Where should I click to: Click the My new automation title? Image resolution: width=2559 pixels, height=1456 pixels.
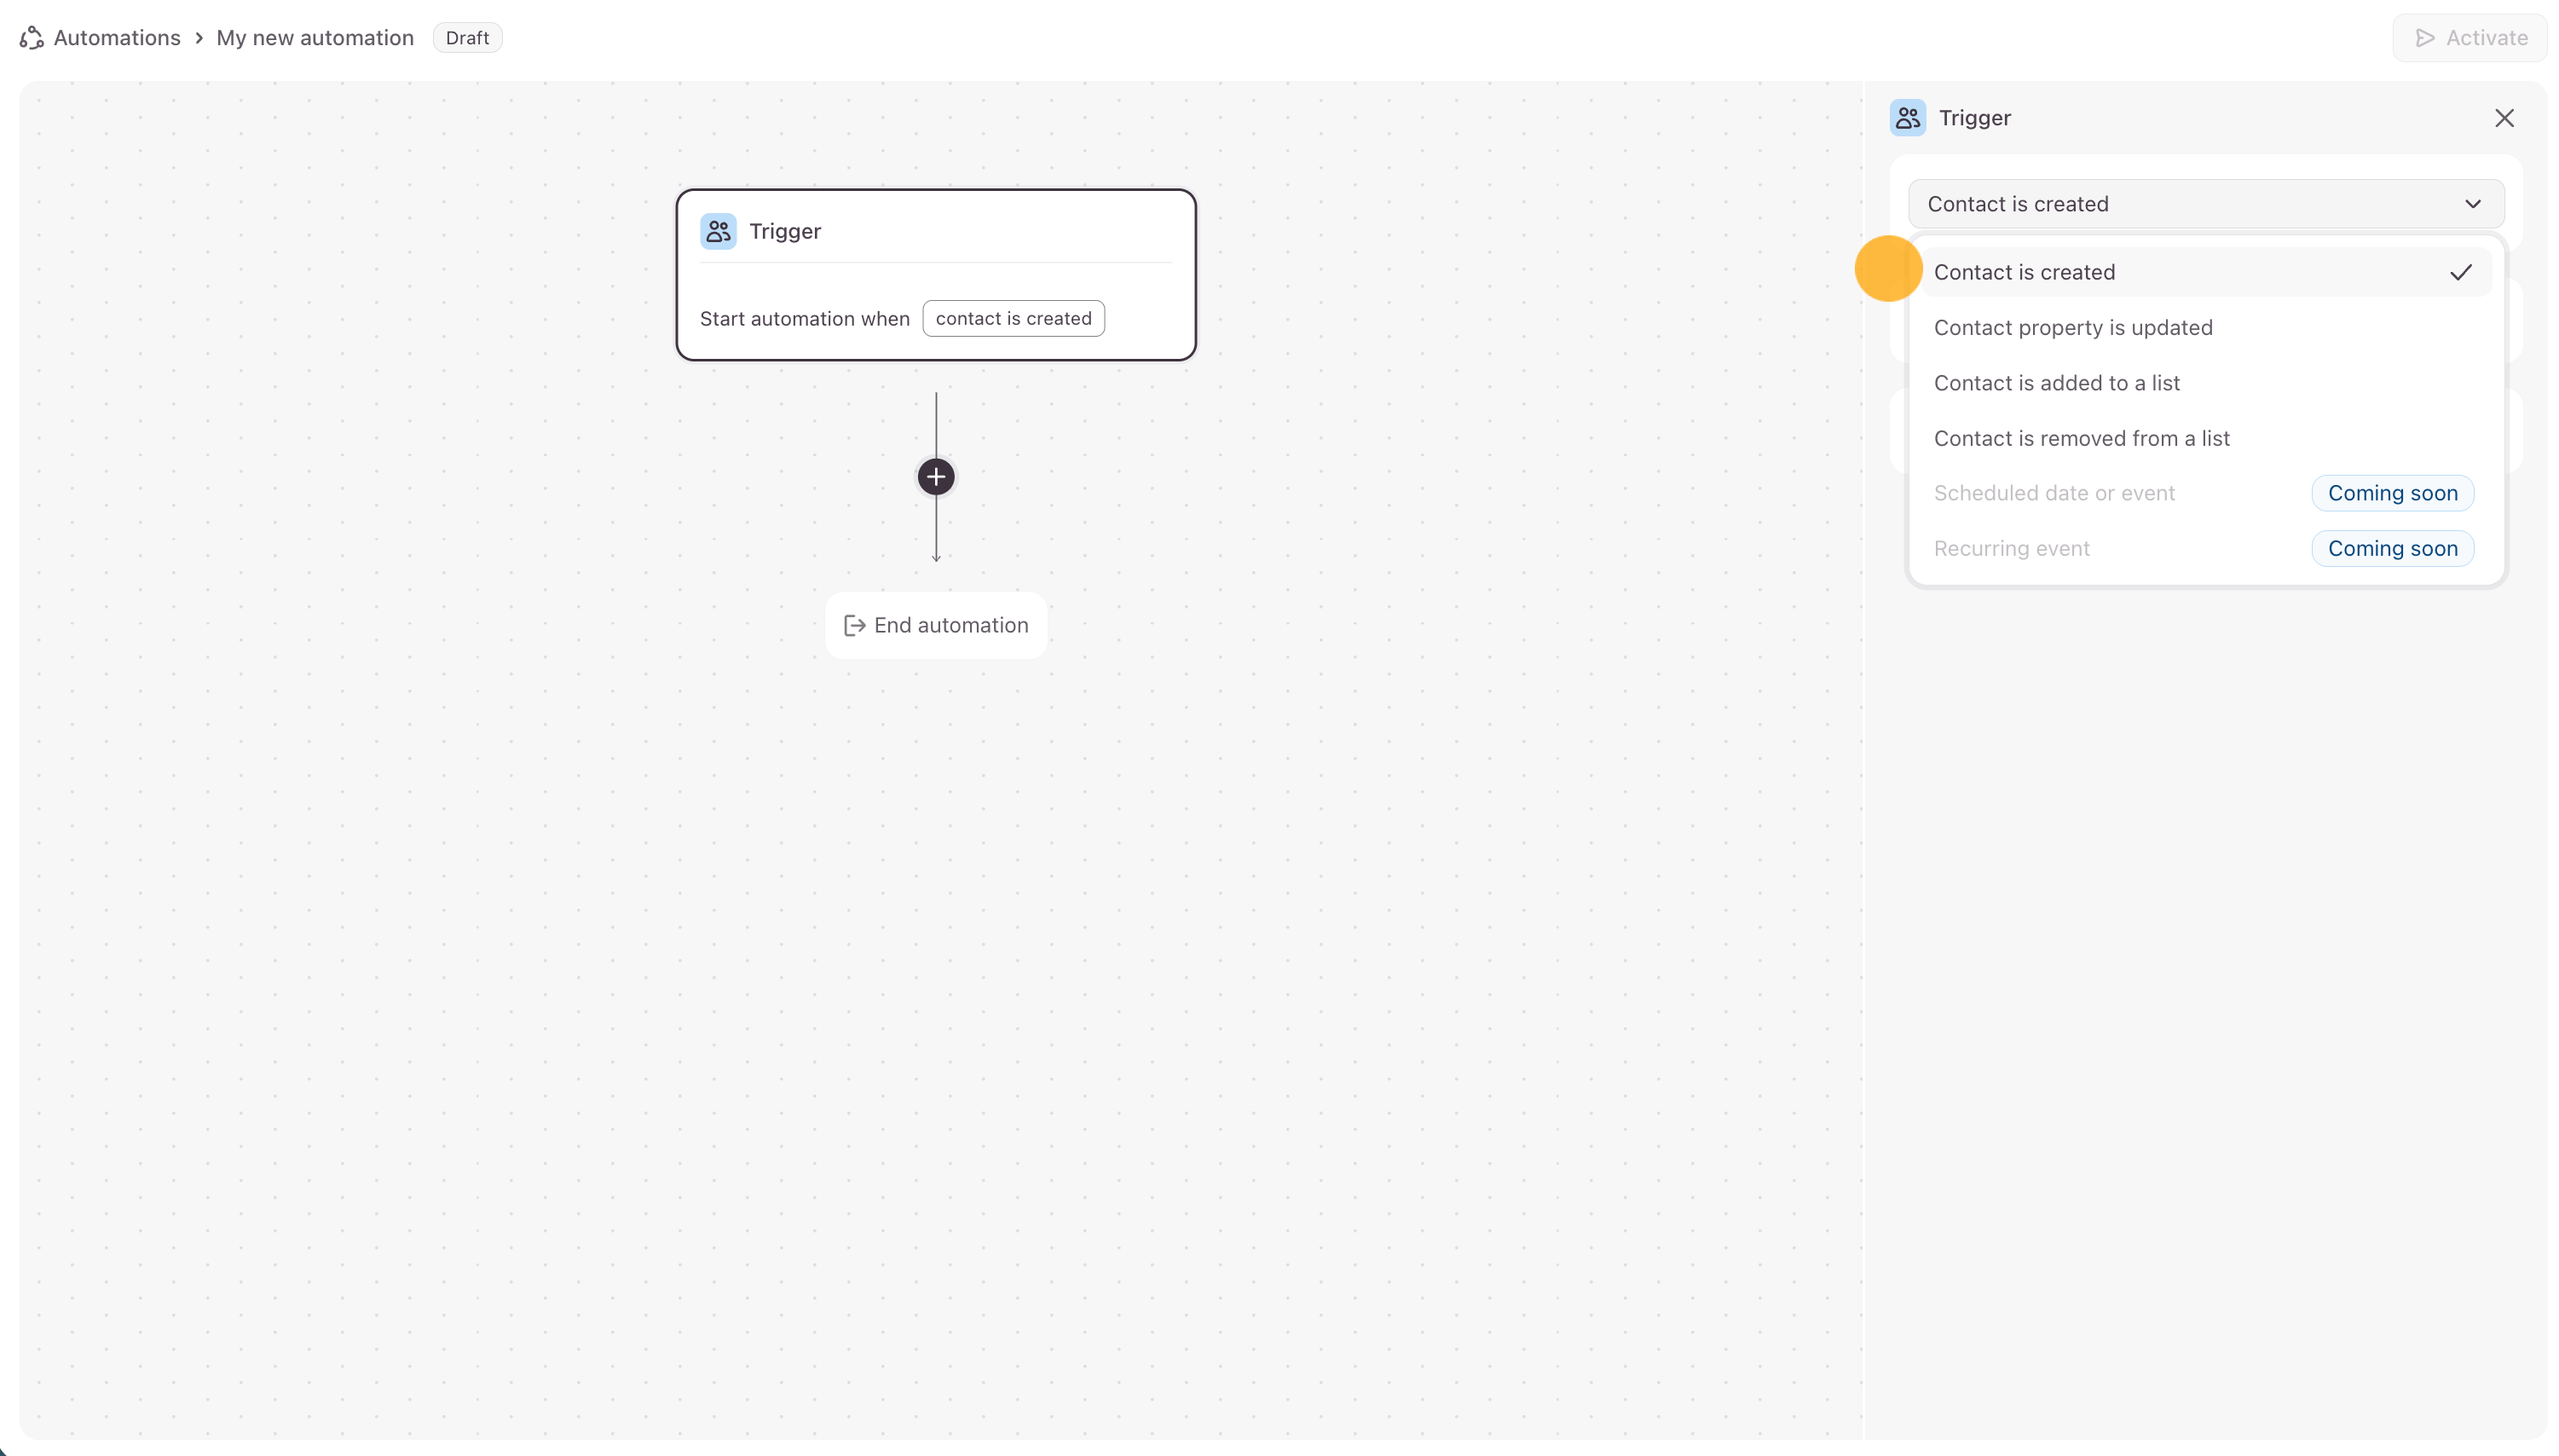[314, 38]
